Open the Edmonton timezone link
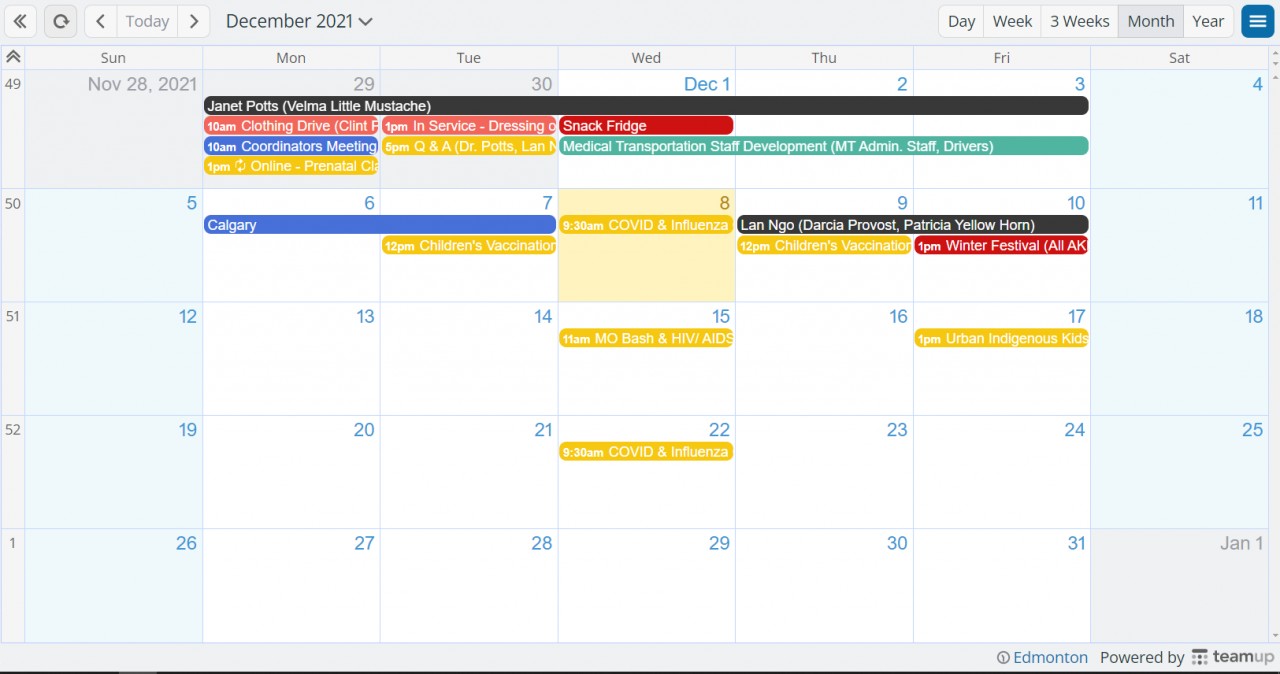Screen dimensions: 1280x674 coord(1050,657)
